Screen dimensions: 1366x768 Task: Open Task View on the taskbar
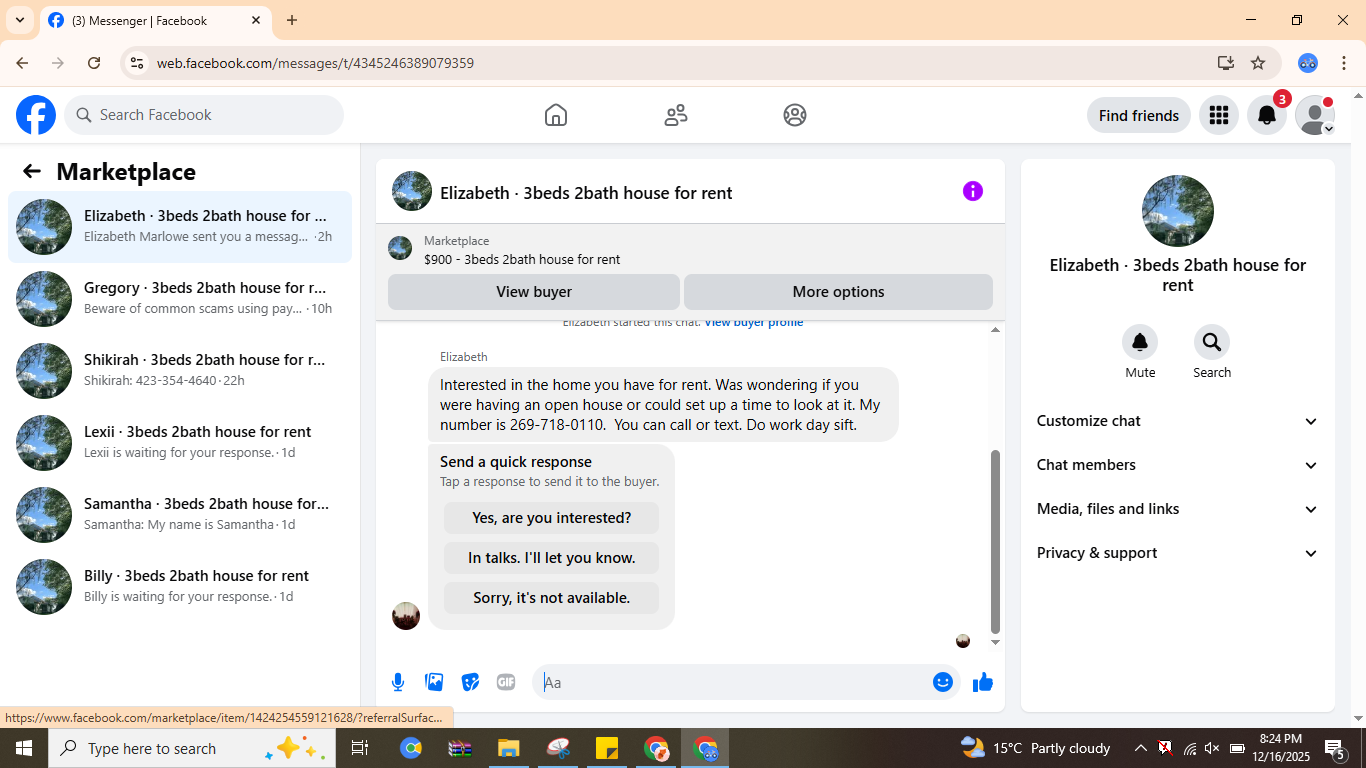[x=360, y=748]
